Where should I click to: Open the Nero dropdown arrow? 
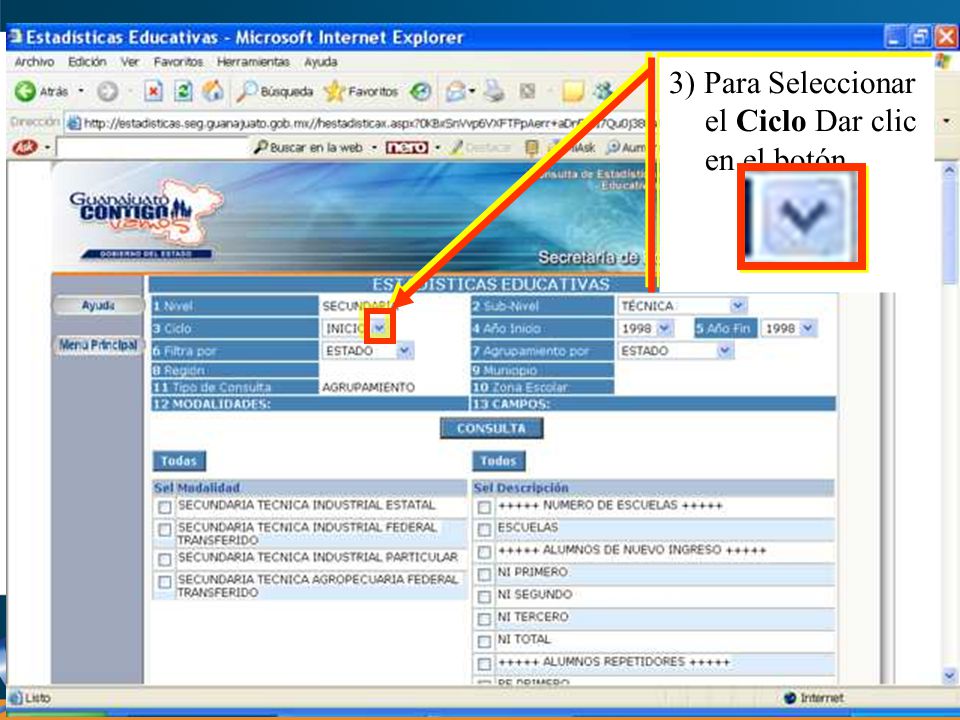pyautogui.click(x=437, y=148)
